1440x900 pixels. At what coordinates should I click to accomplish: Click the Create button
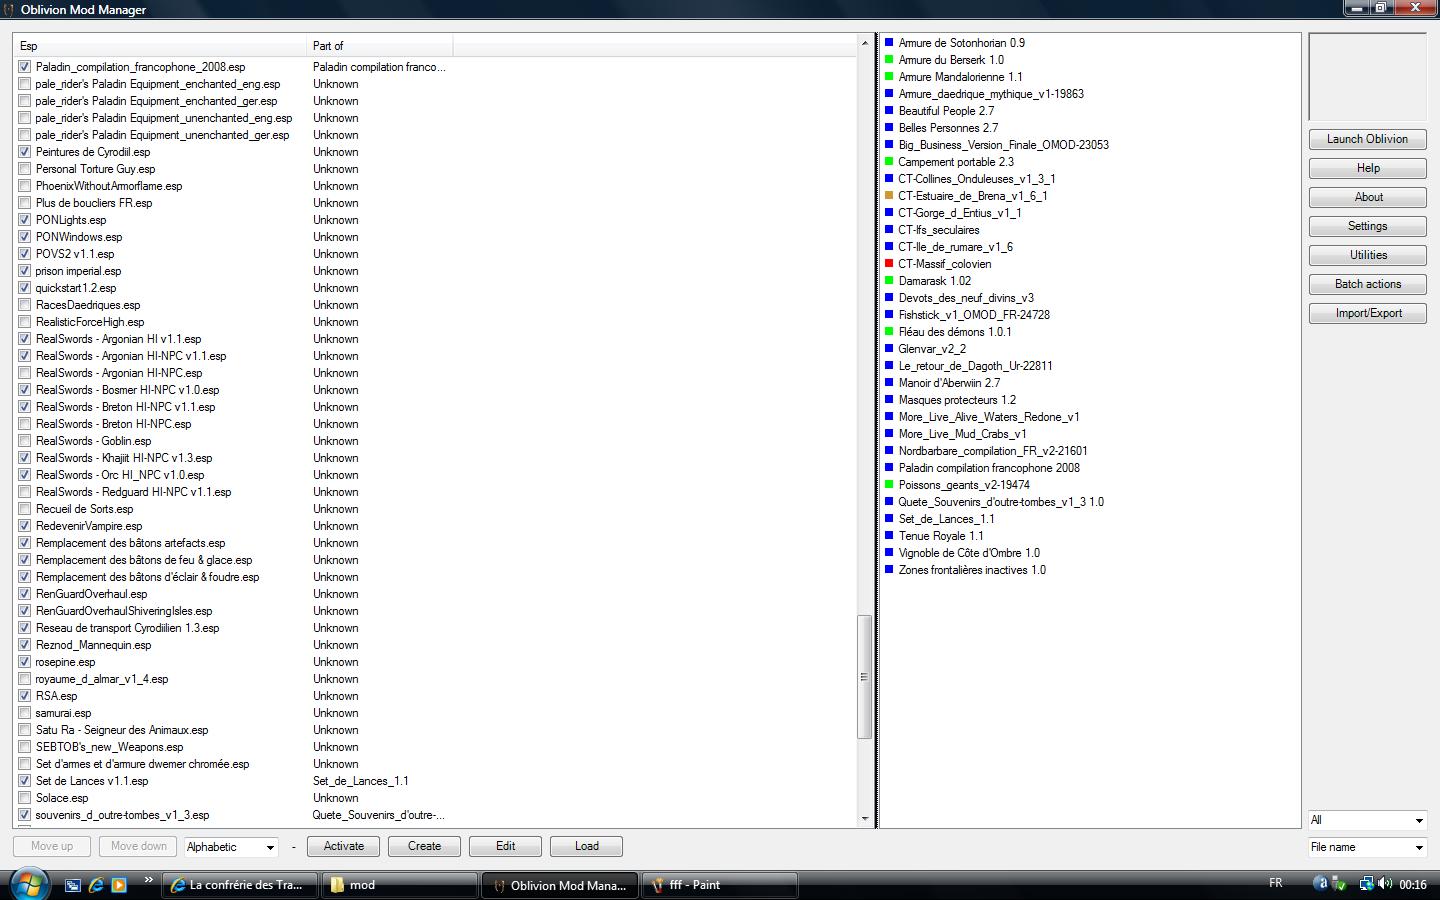pos(424,847)
